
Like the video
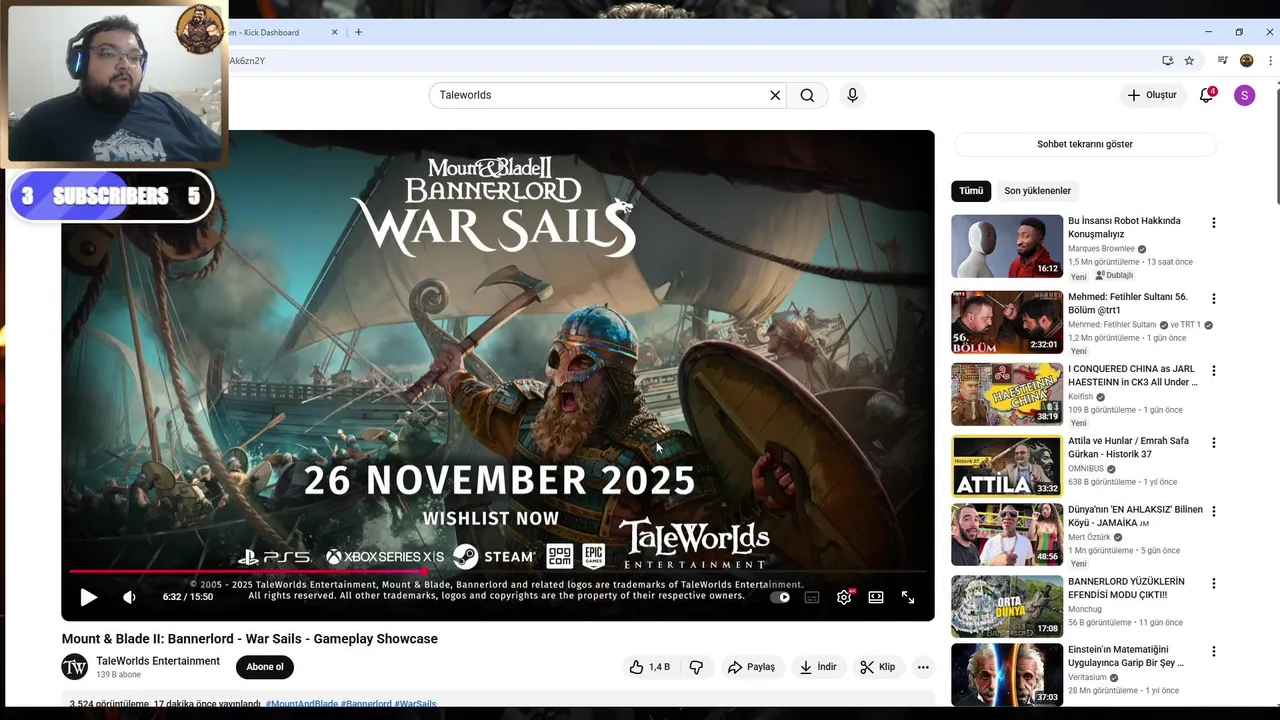click(648, 667)
